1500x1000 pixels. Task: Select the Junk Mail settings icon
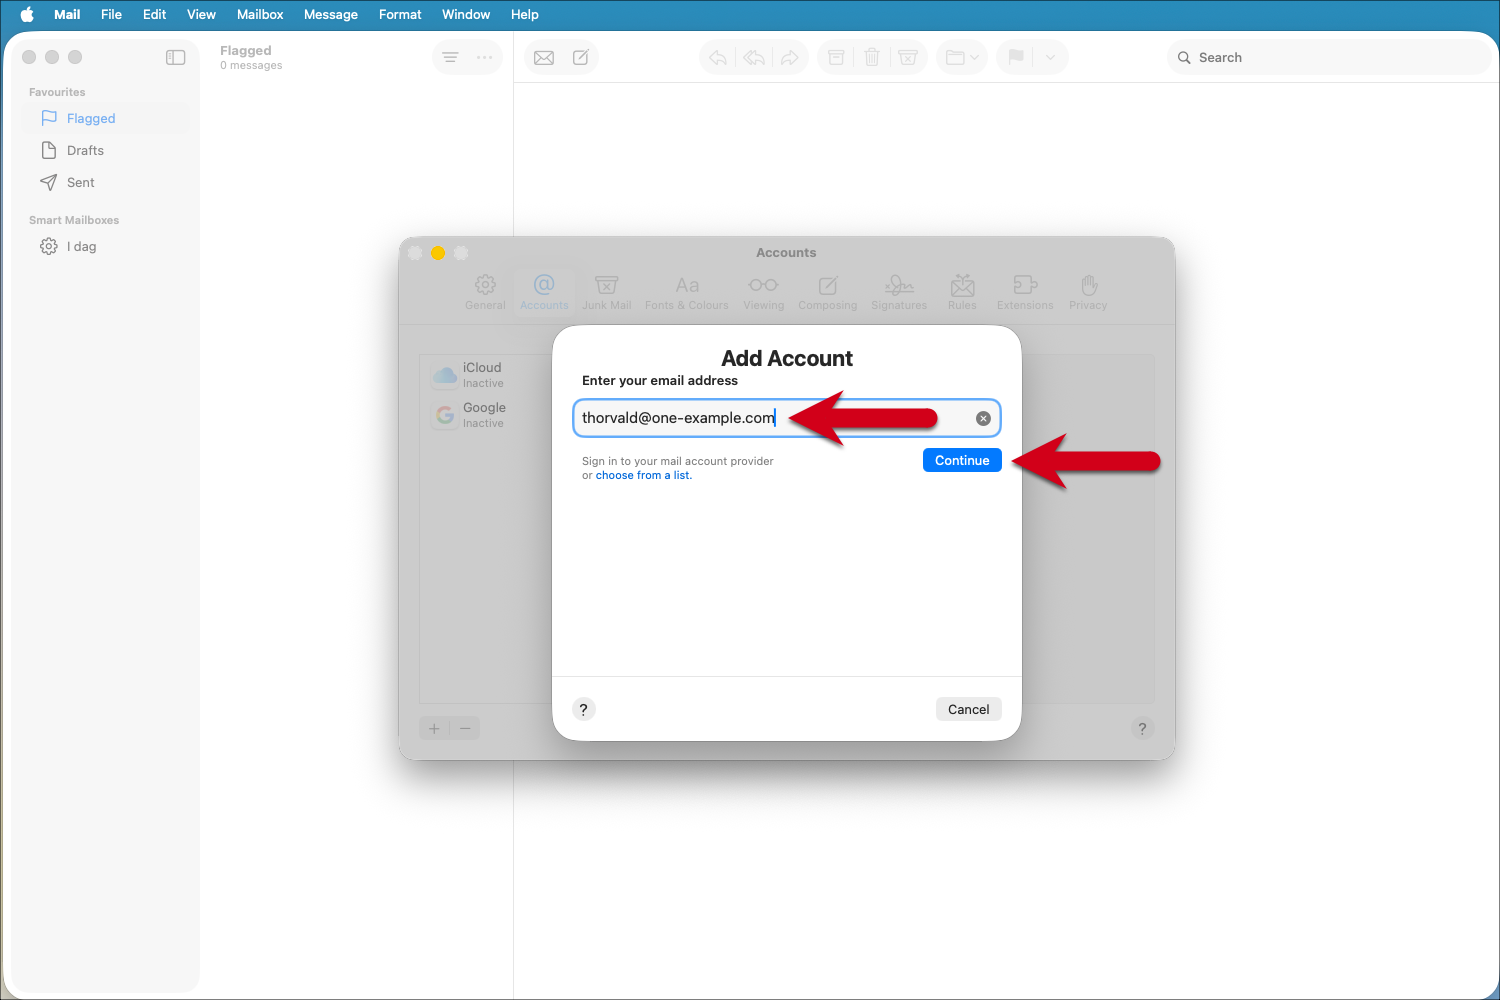click(x=606, y=291)
